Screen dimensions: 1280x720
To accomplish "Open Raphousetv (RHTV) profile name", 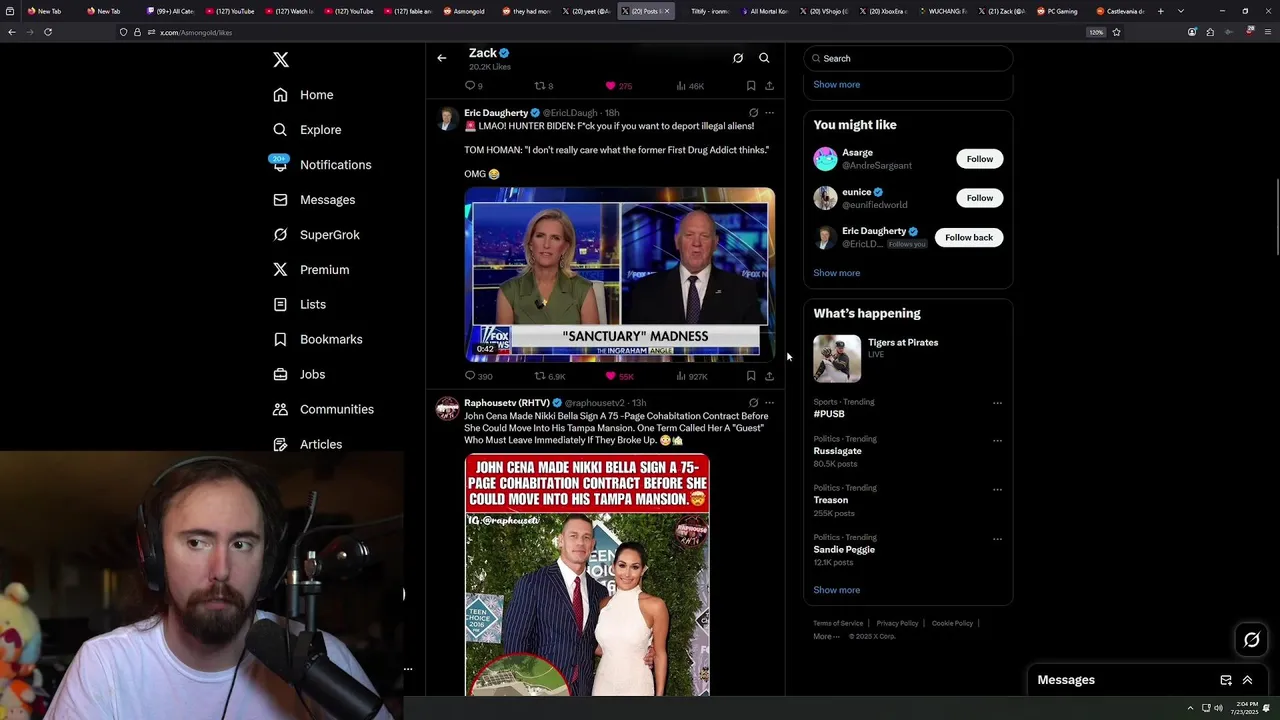I will point(507,403).
